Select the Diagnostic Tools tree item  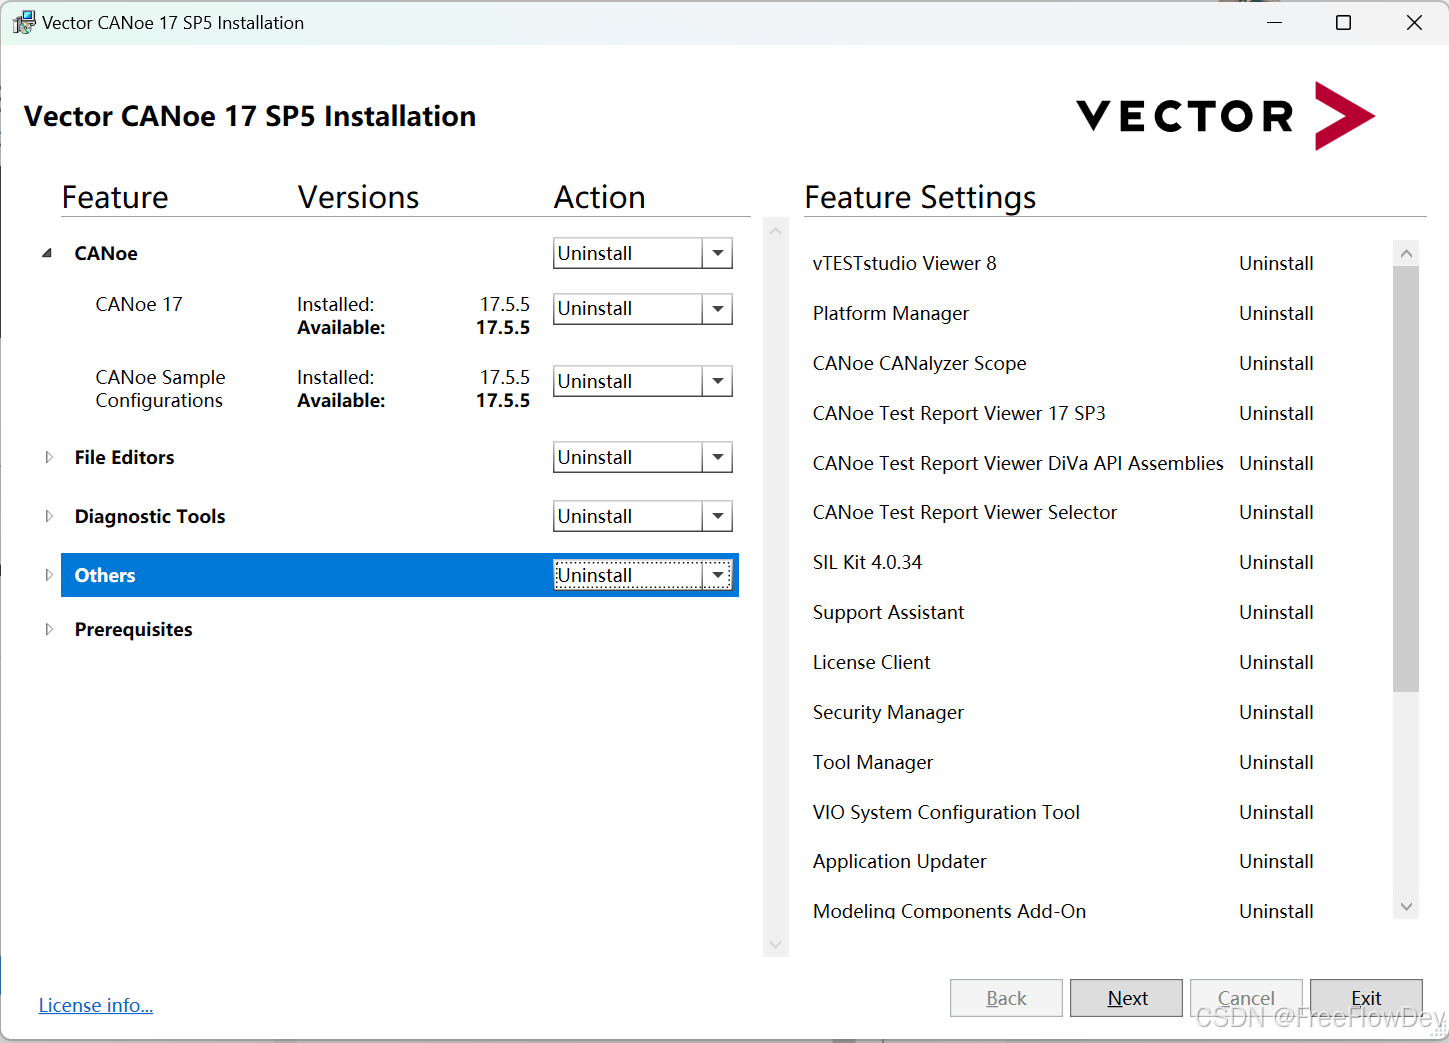[150, 516]
